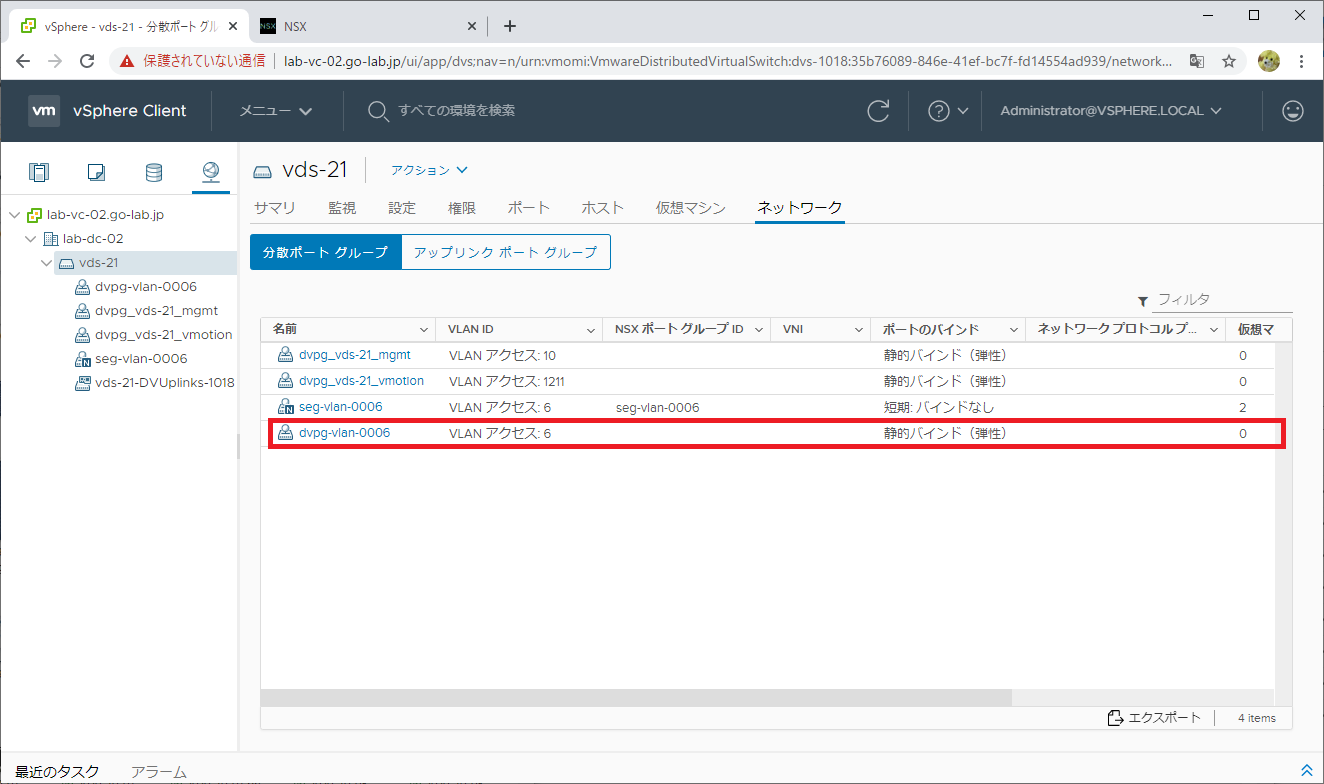Click the アップリンク ポート グループ button

tap(505, 253)
